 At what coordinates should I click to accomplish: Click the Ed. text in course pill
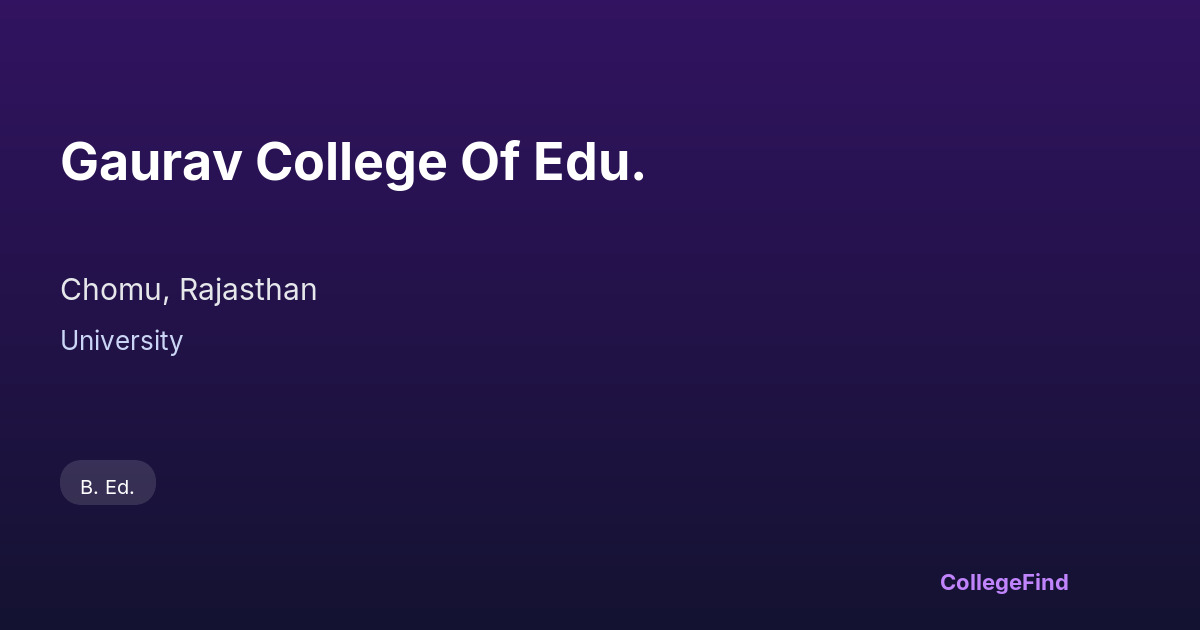point(120,487)
